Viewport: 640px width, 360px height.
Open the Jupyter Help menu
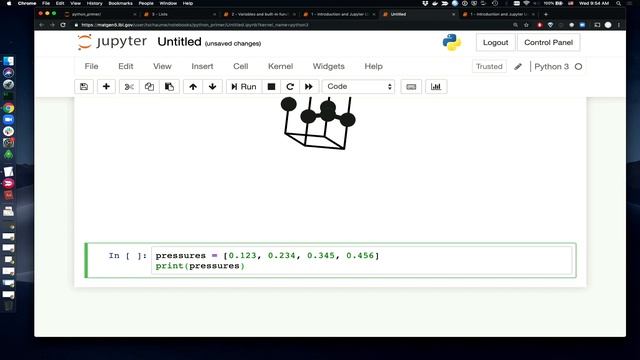click(373, 66)
